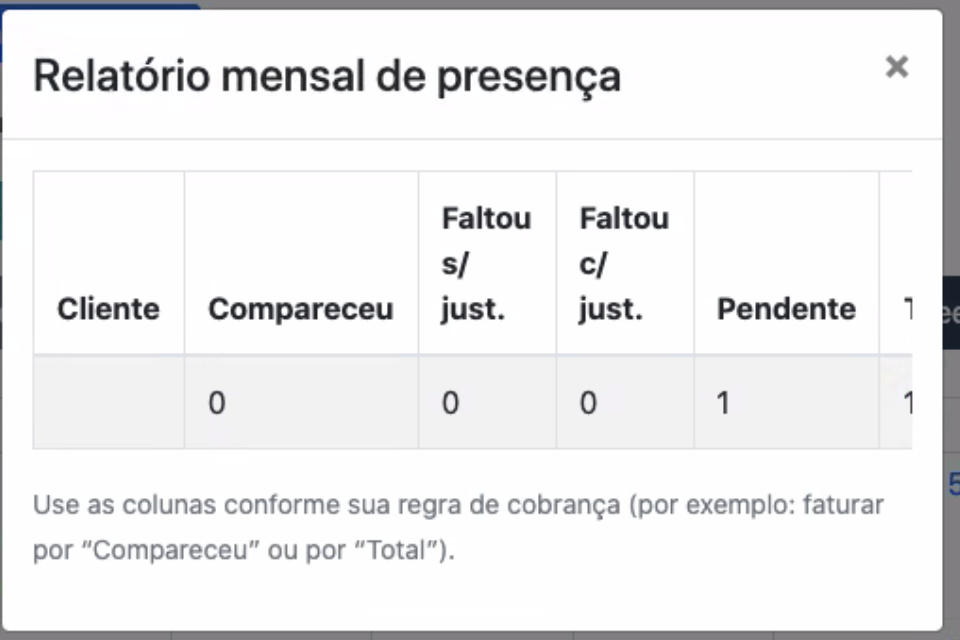Select the Faltou c/ just. column header

point(624,264)
